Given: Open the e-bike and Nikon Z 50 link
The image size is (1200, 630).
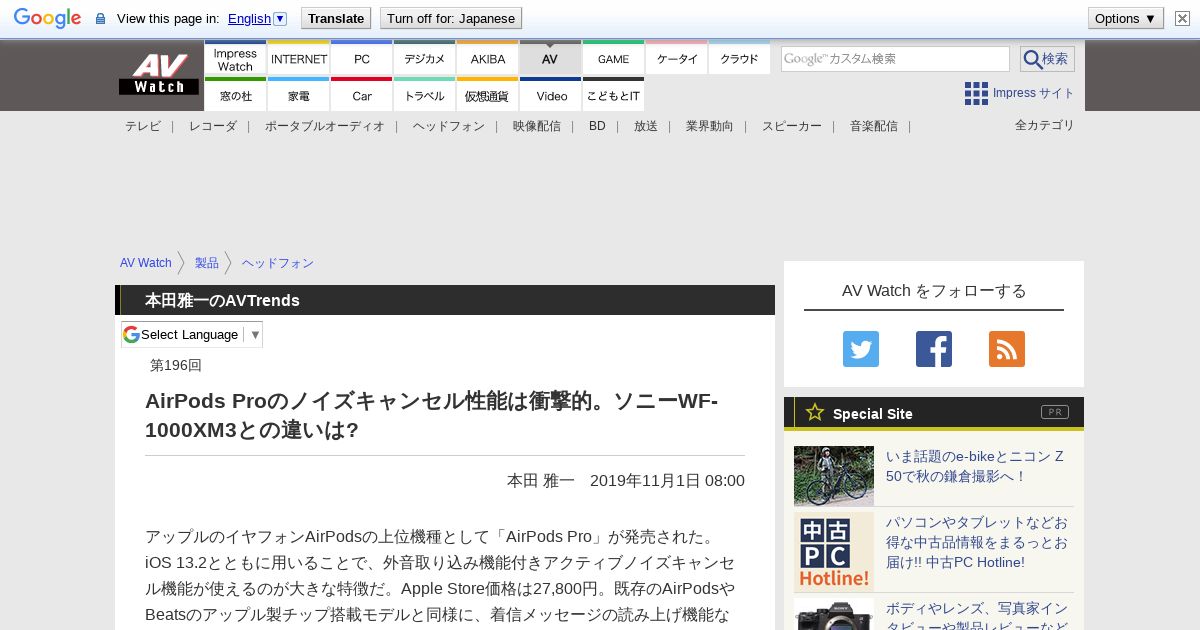Looking at the screenshot, I should coord(975,466).
